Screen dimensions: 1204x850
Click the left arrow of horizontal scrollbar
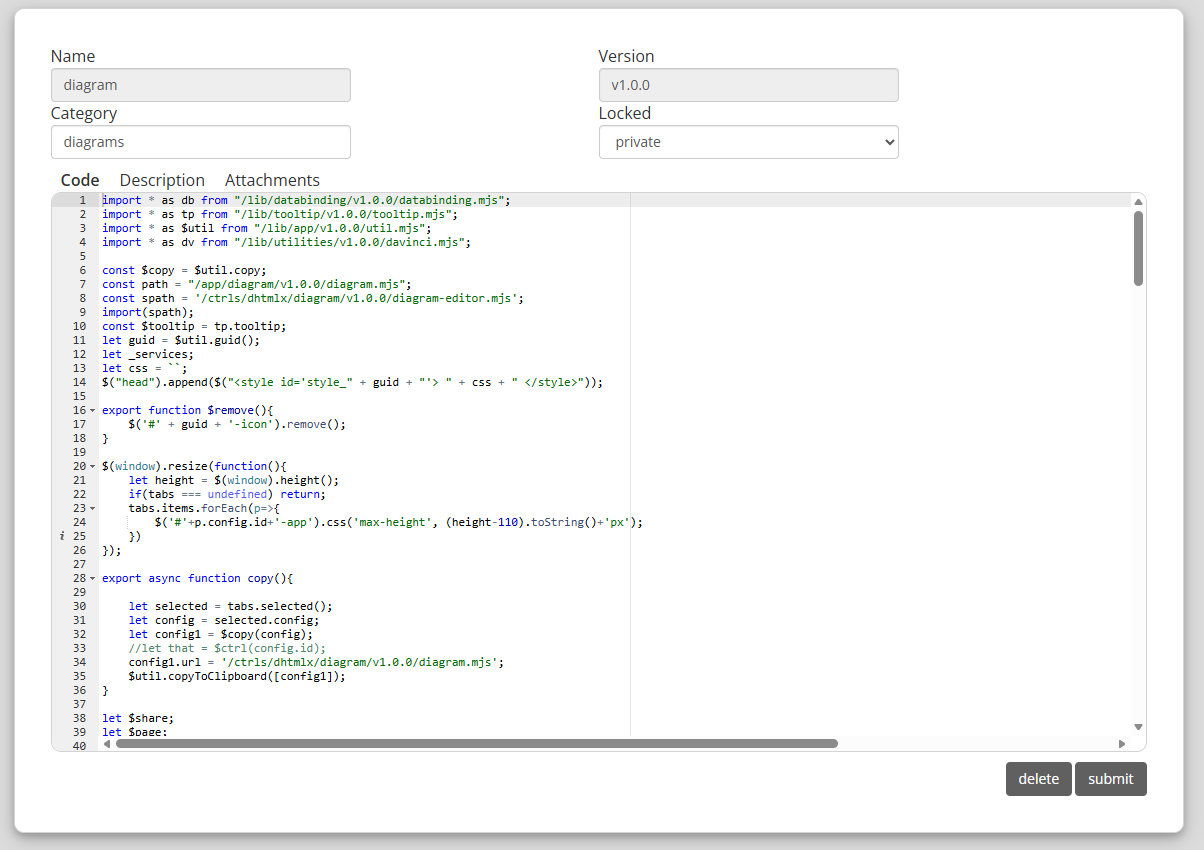107,744
